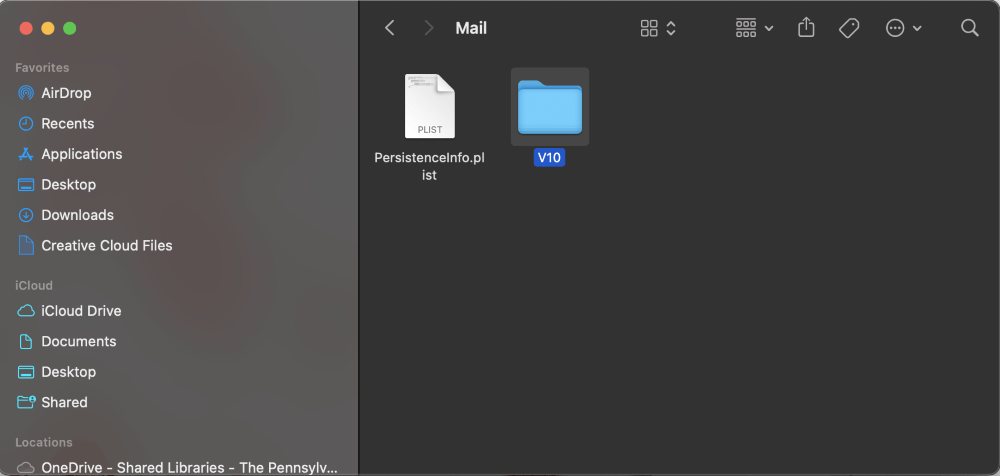This screenshot has height=476, width=1000.
Task: Open the More actions ellipsis menu
Action: pos(903,28)
